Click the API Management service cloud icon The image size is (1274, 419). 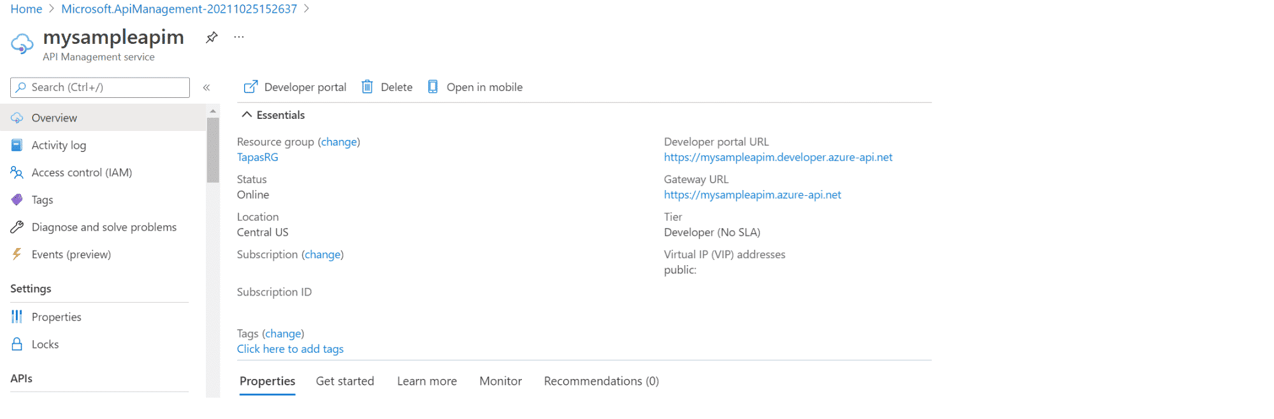point(22,44)
